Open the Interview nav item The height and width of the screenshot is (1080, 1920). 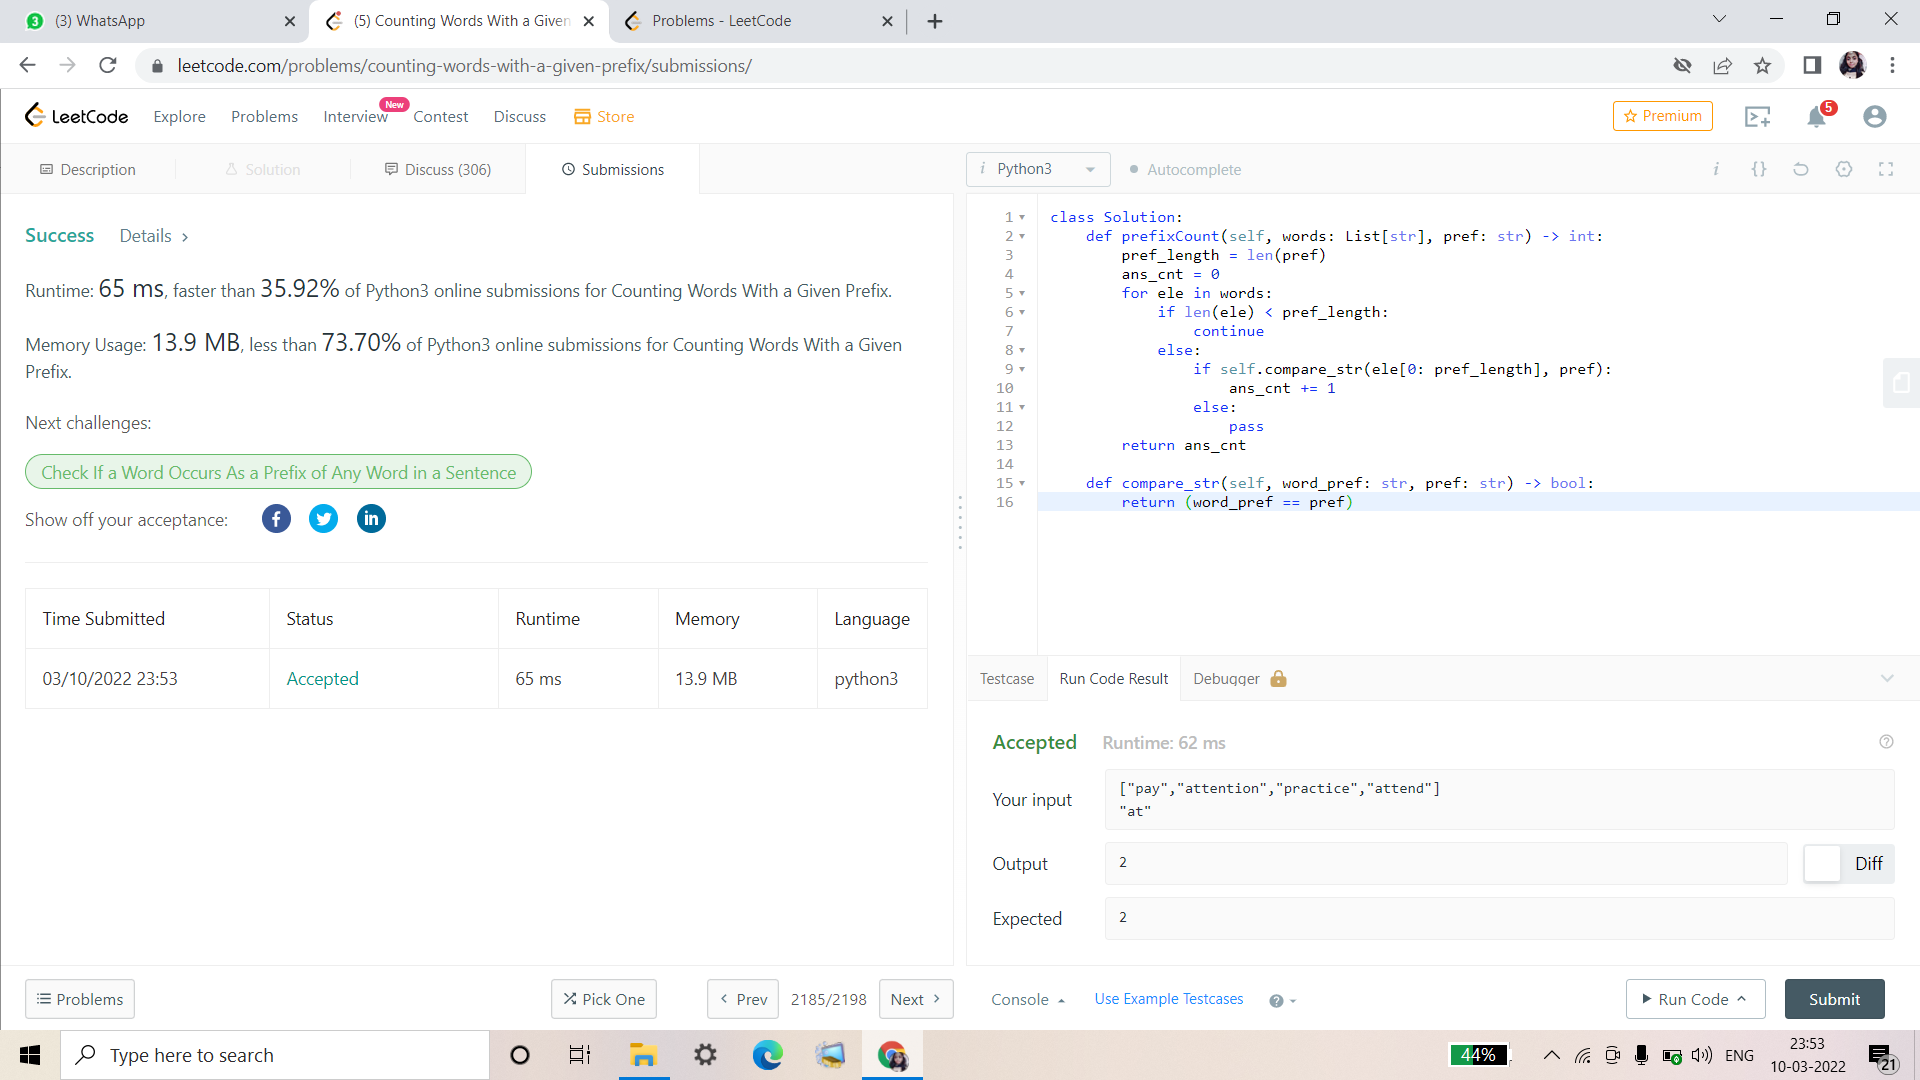(355, 116)
